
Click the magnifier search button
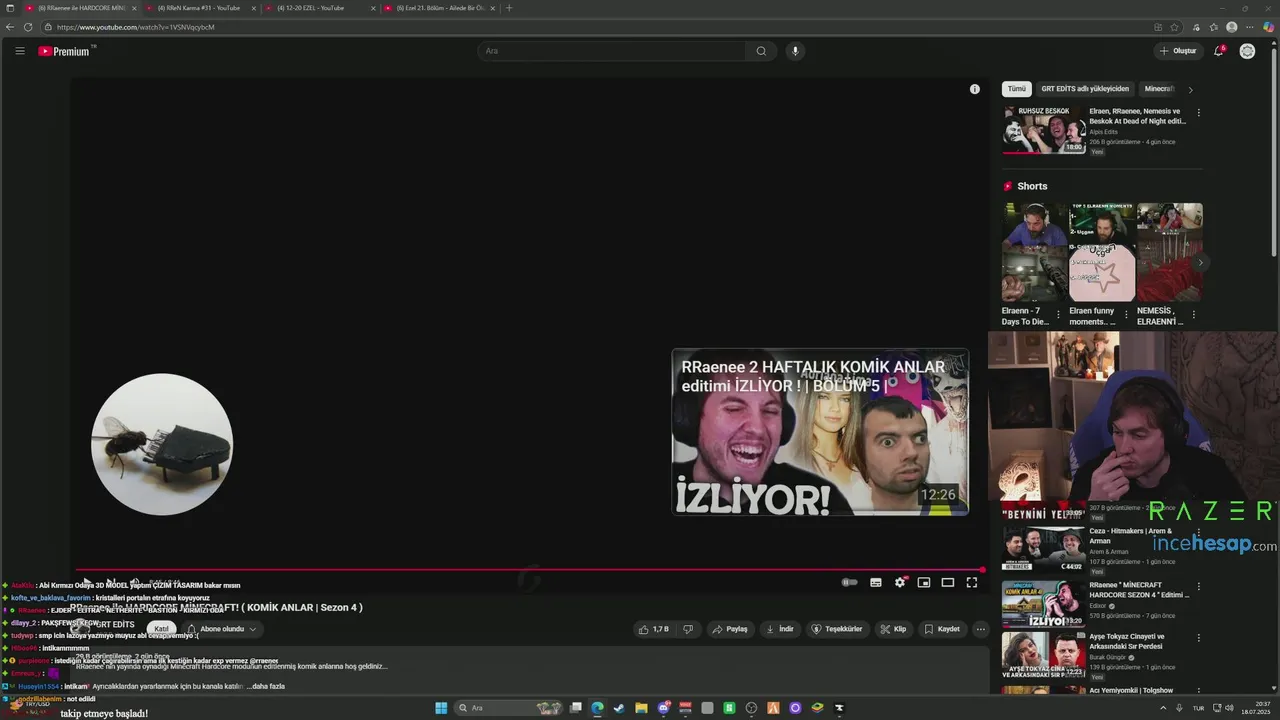(761, 51)
